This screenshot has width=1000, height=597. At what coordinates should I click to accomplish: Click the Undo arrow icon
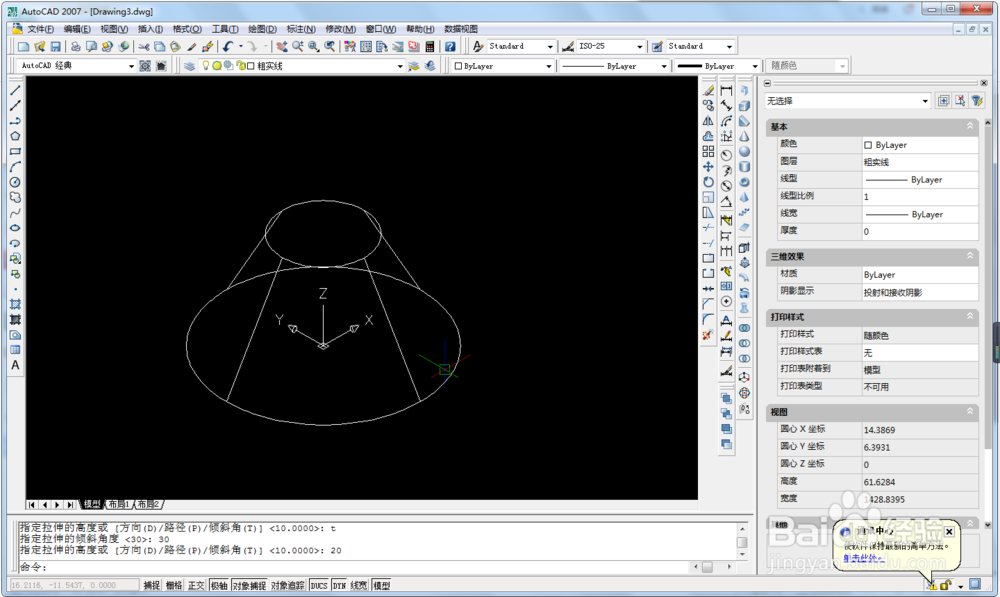[228, 47]
